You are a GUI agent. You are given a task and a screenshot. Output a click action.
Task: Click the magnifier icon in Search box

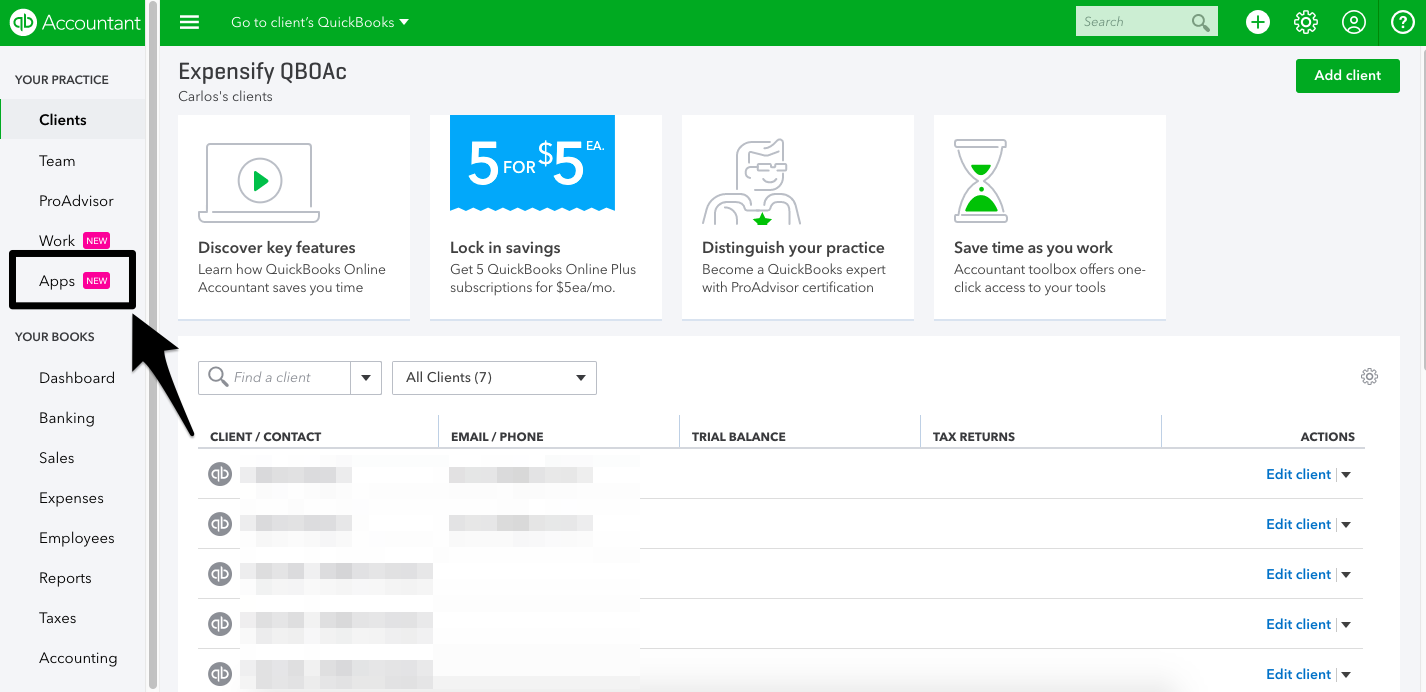pos(1200,22)
